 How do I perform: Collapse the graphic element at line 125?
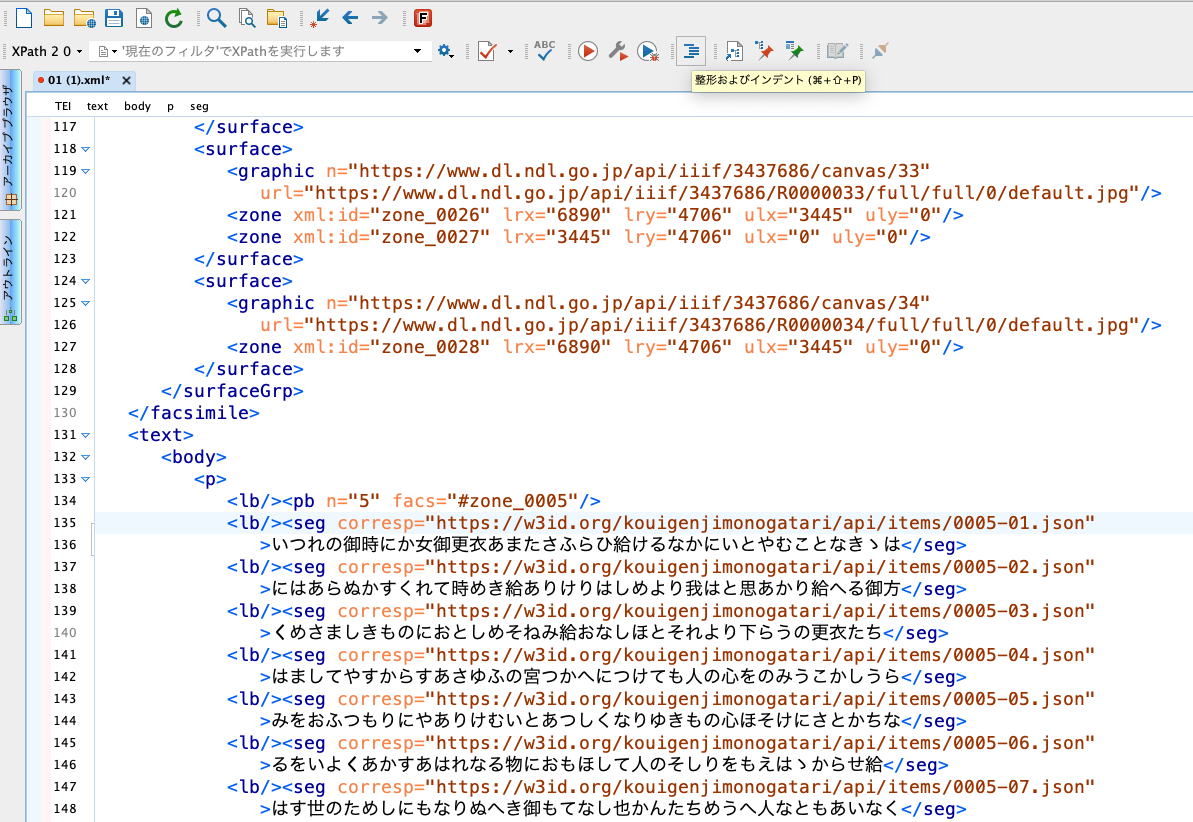click(x=85, y=303)
